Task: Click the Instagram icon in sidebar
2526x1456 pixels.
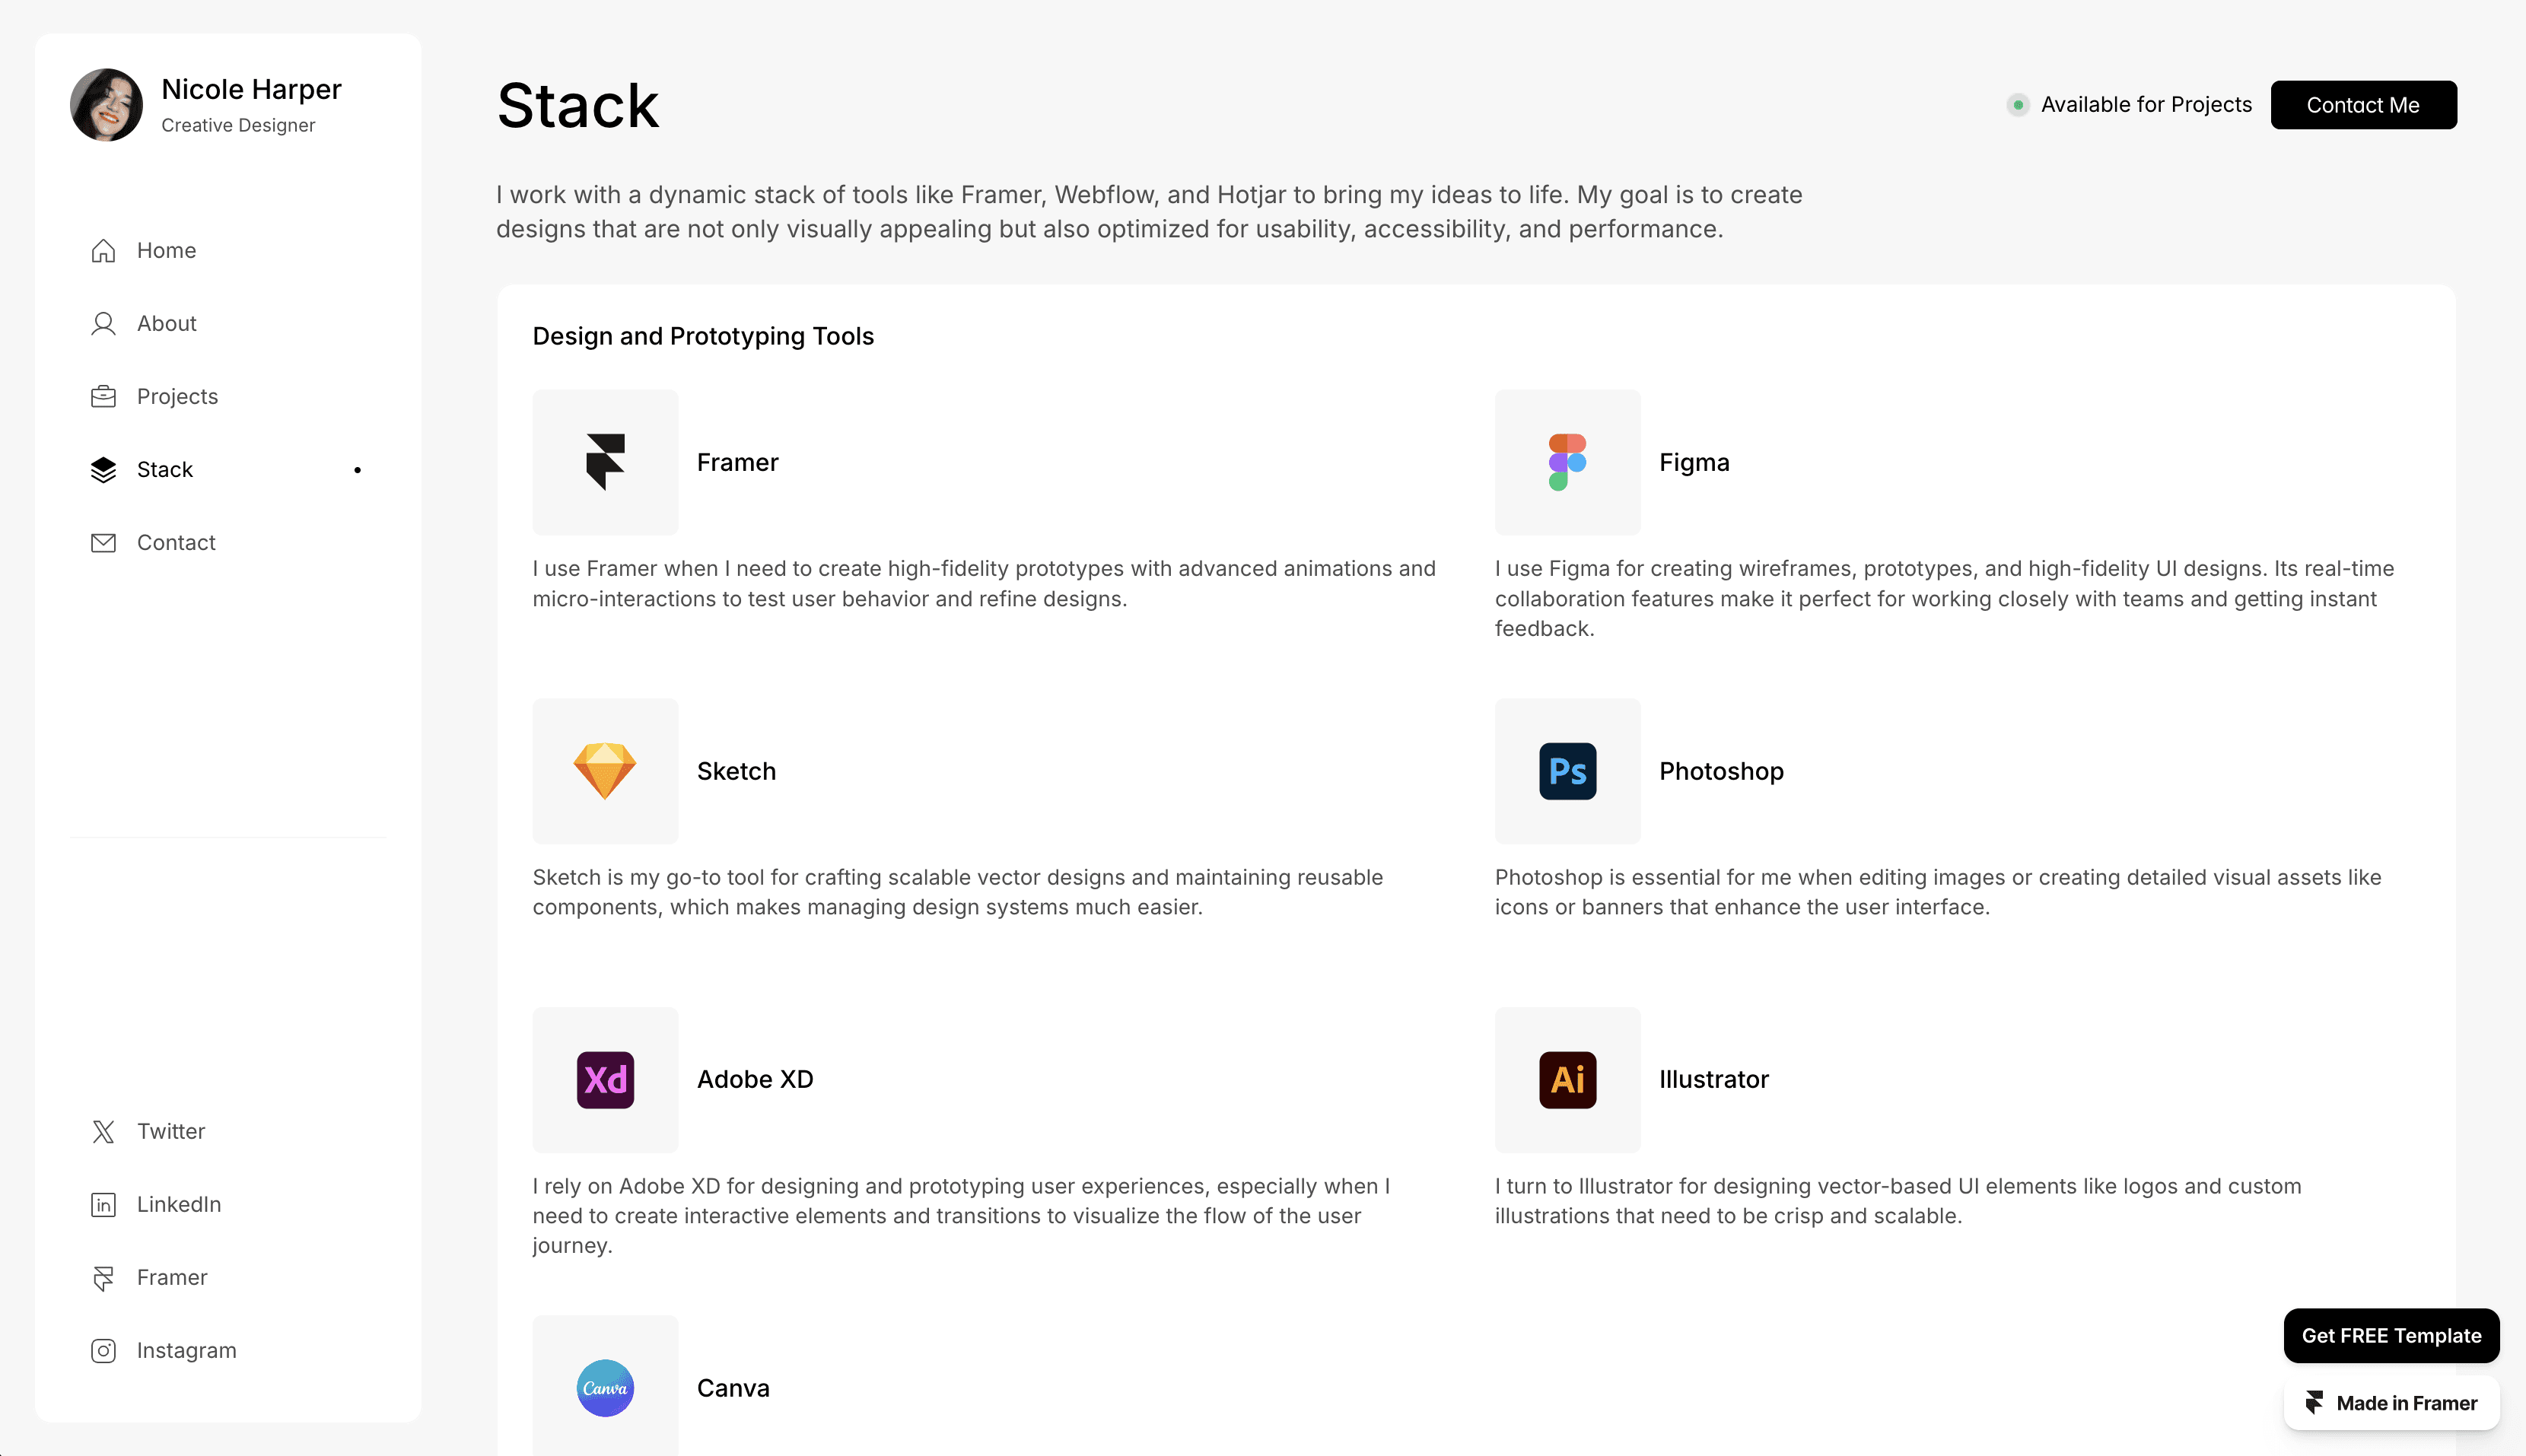Action: (103, 1350)
